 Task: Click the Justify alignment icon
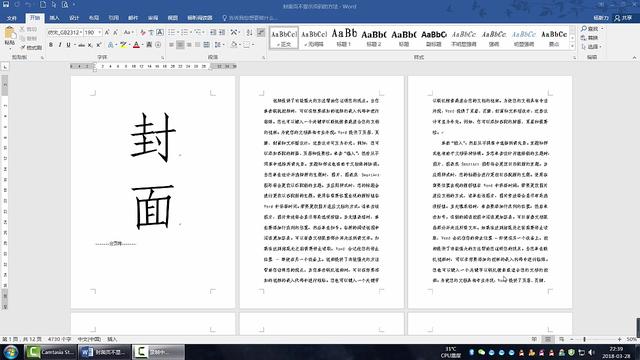(198, 45)
